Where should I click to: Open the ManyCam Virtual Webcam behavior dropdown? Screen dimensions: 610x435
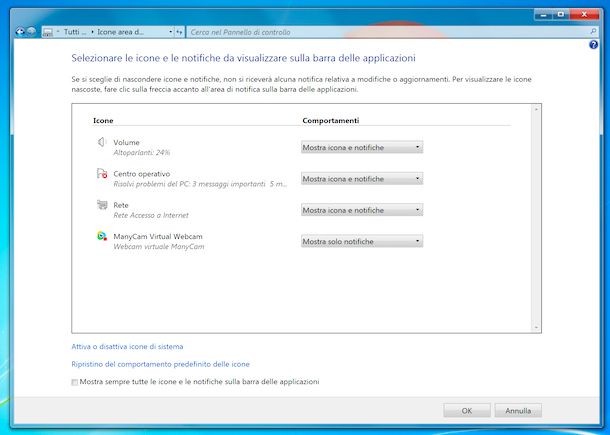coord(362,241)
